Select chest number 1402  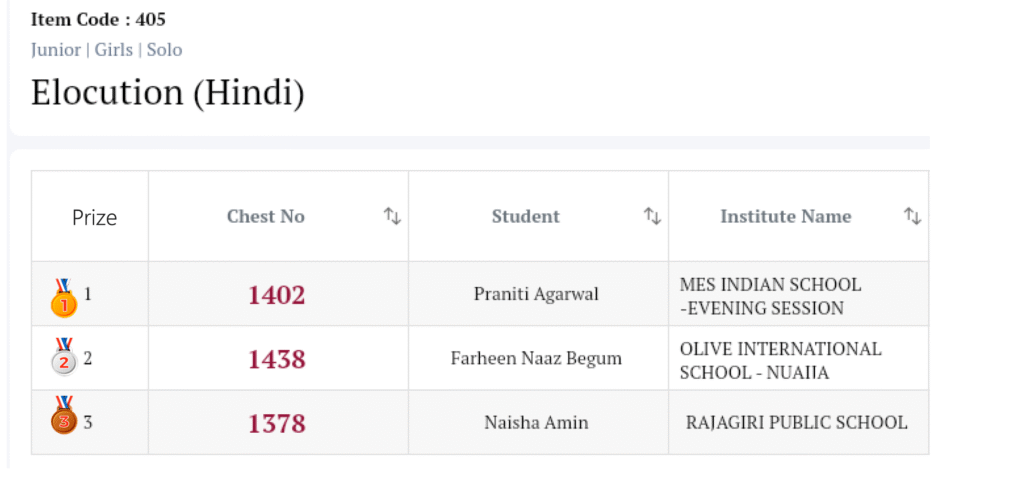[x=277, y=295]
